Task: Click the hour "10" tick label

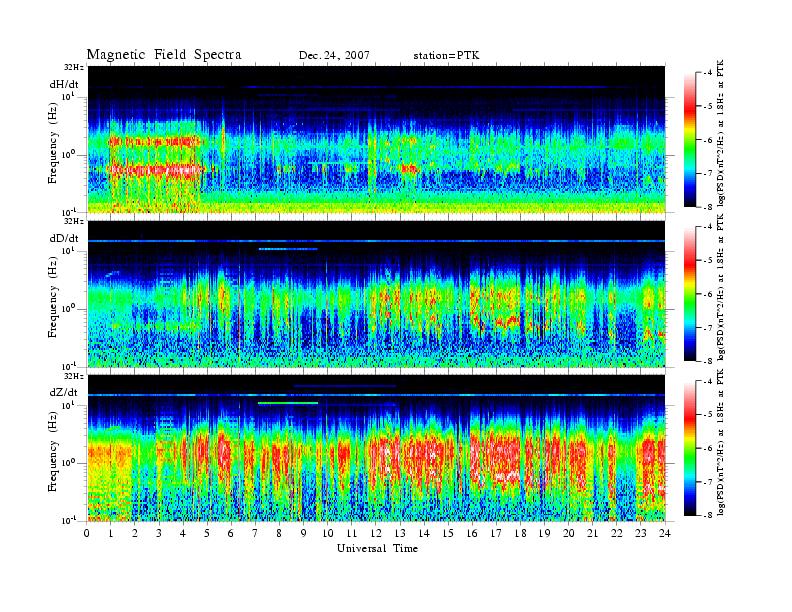Action: click(327, 533)
